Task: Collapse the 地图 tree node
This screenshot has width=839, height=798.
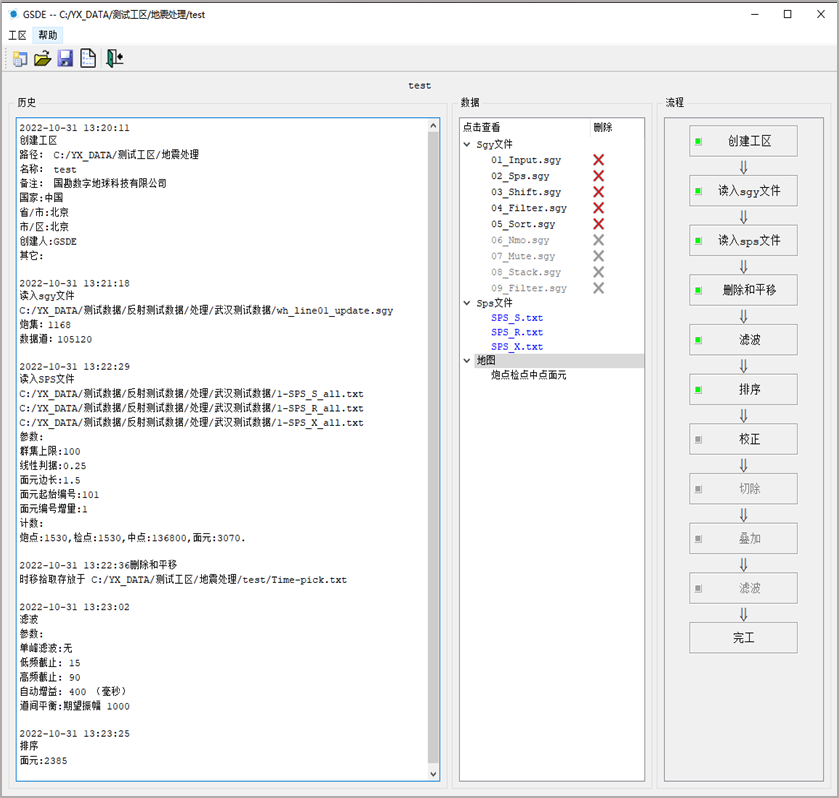Action: tap(467, 360)
